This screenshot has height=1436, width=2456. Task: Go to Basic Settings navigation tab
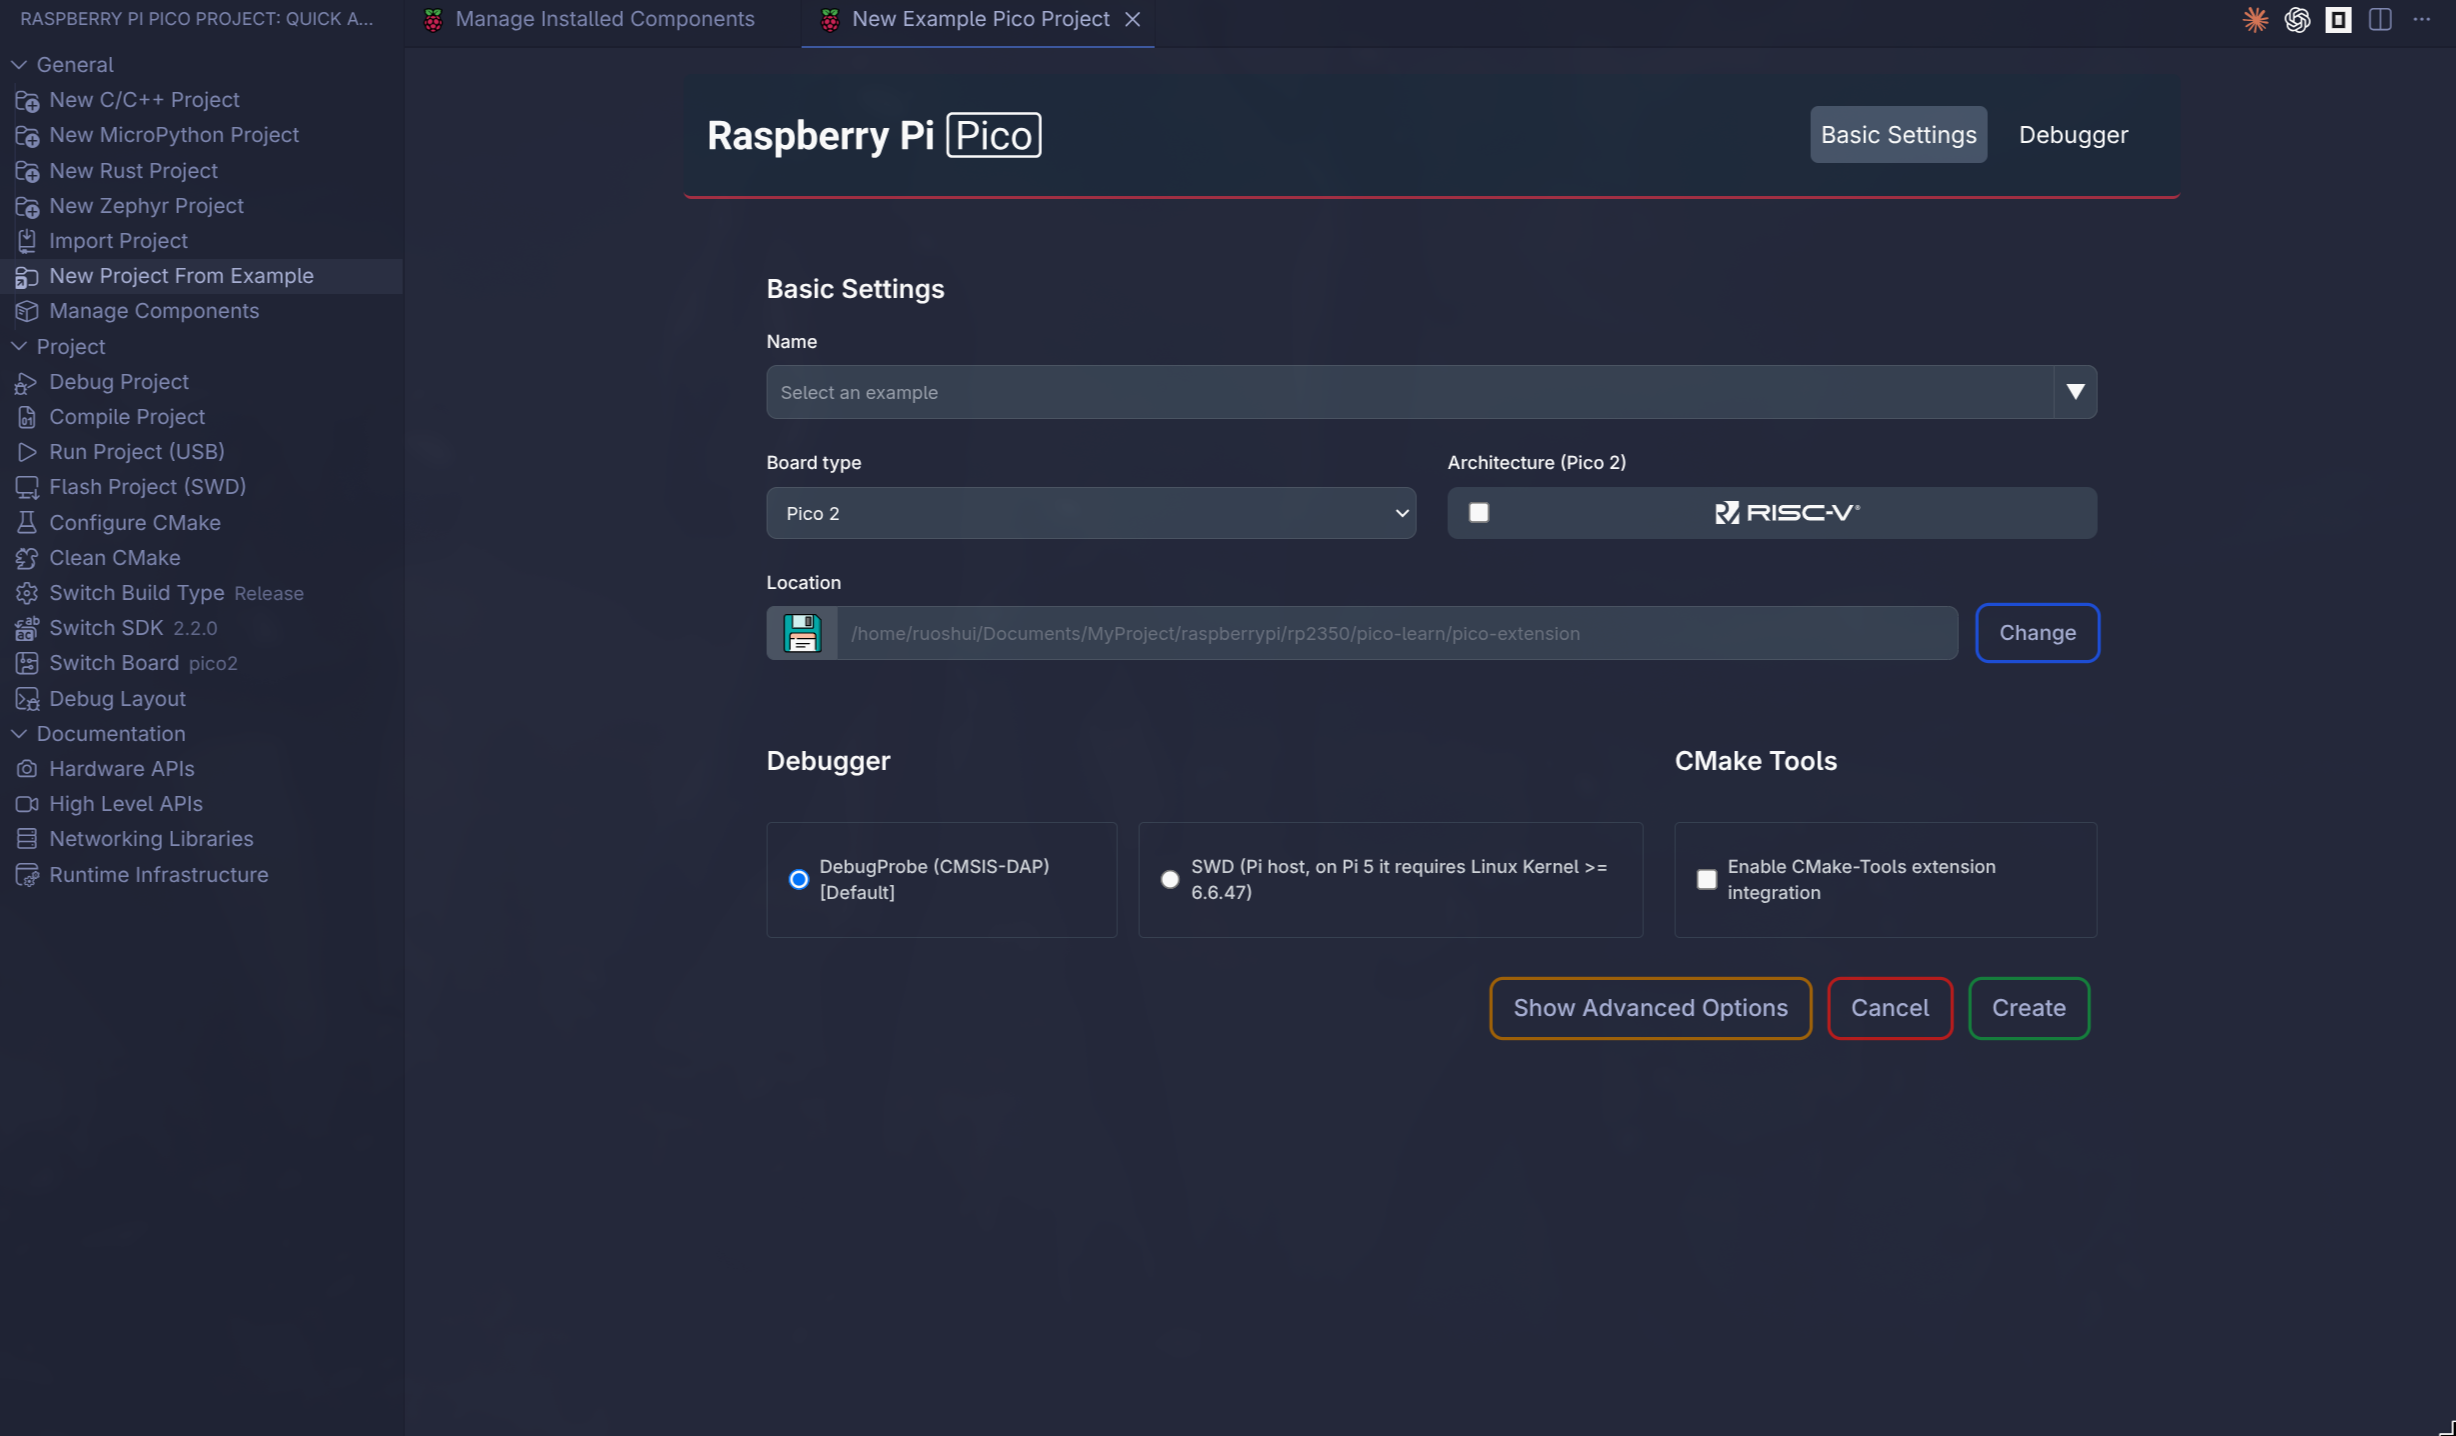click(x=1898, y=135)
